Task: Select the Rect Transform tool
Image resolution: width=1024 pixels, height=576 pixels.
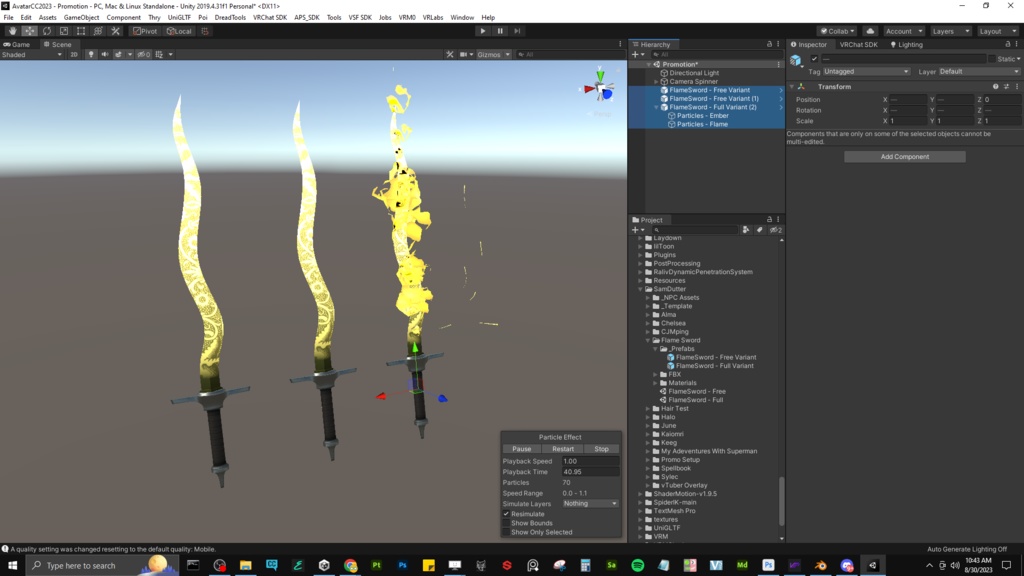Action: pyautogui.click(x=80, y=31)
